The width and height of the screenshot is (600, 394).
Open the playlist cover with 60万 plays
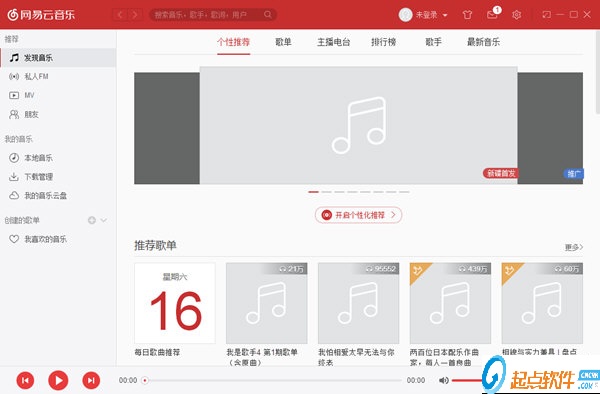542,303
